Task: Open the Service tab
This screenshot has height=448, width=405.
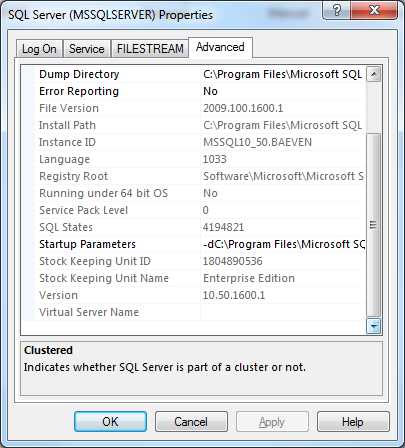Action: click(x=87, y=49)
